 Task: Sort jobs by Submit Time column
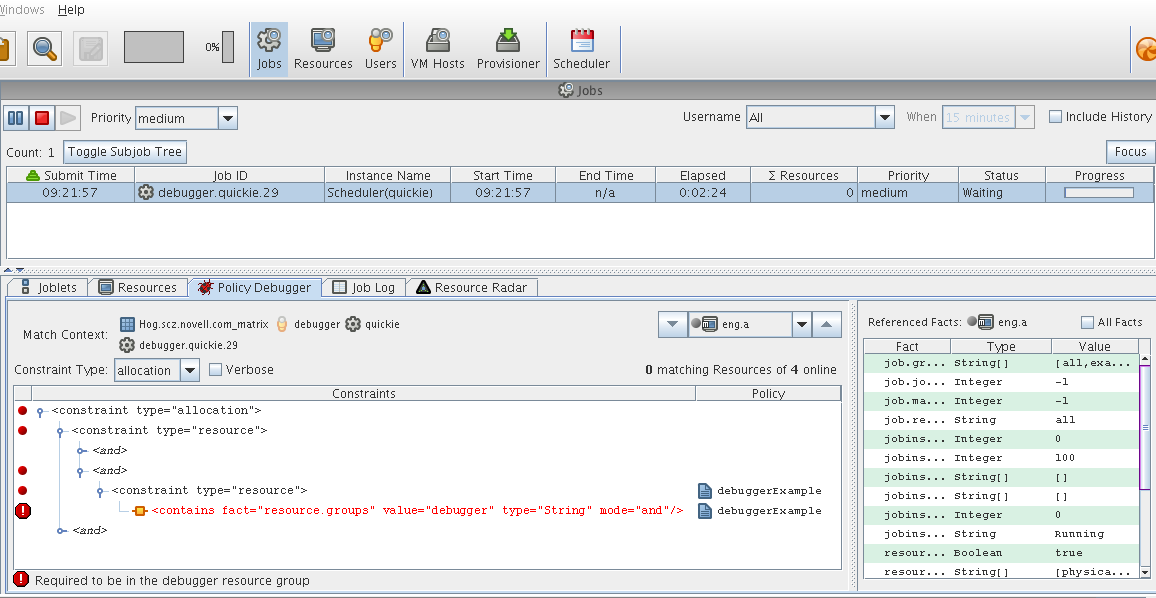click(72, 175)
